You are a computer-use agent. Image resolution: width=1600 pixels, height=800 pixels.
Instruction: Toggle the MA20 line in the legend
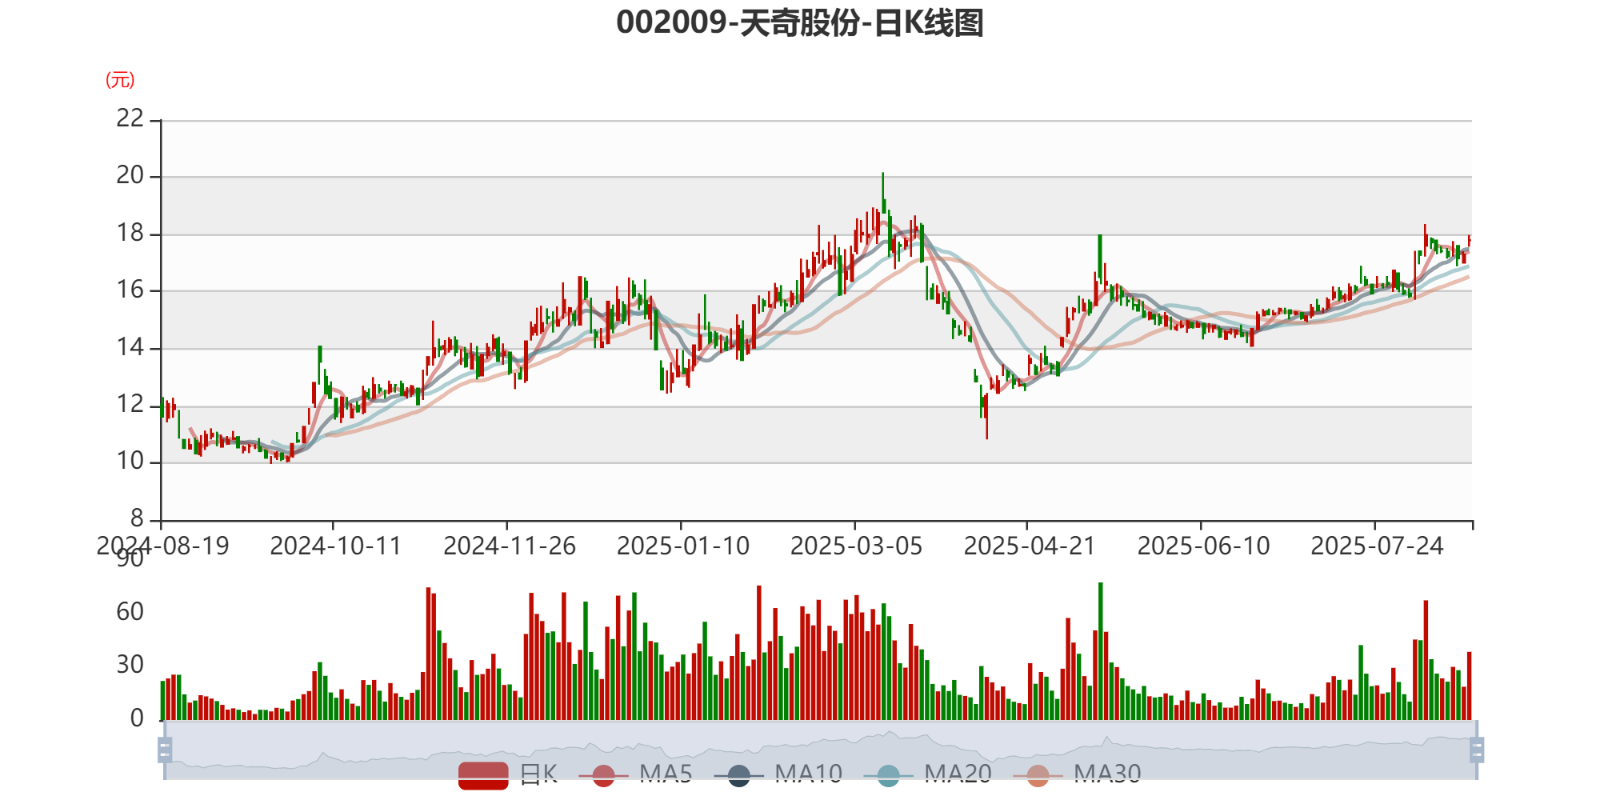(928, 775)
